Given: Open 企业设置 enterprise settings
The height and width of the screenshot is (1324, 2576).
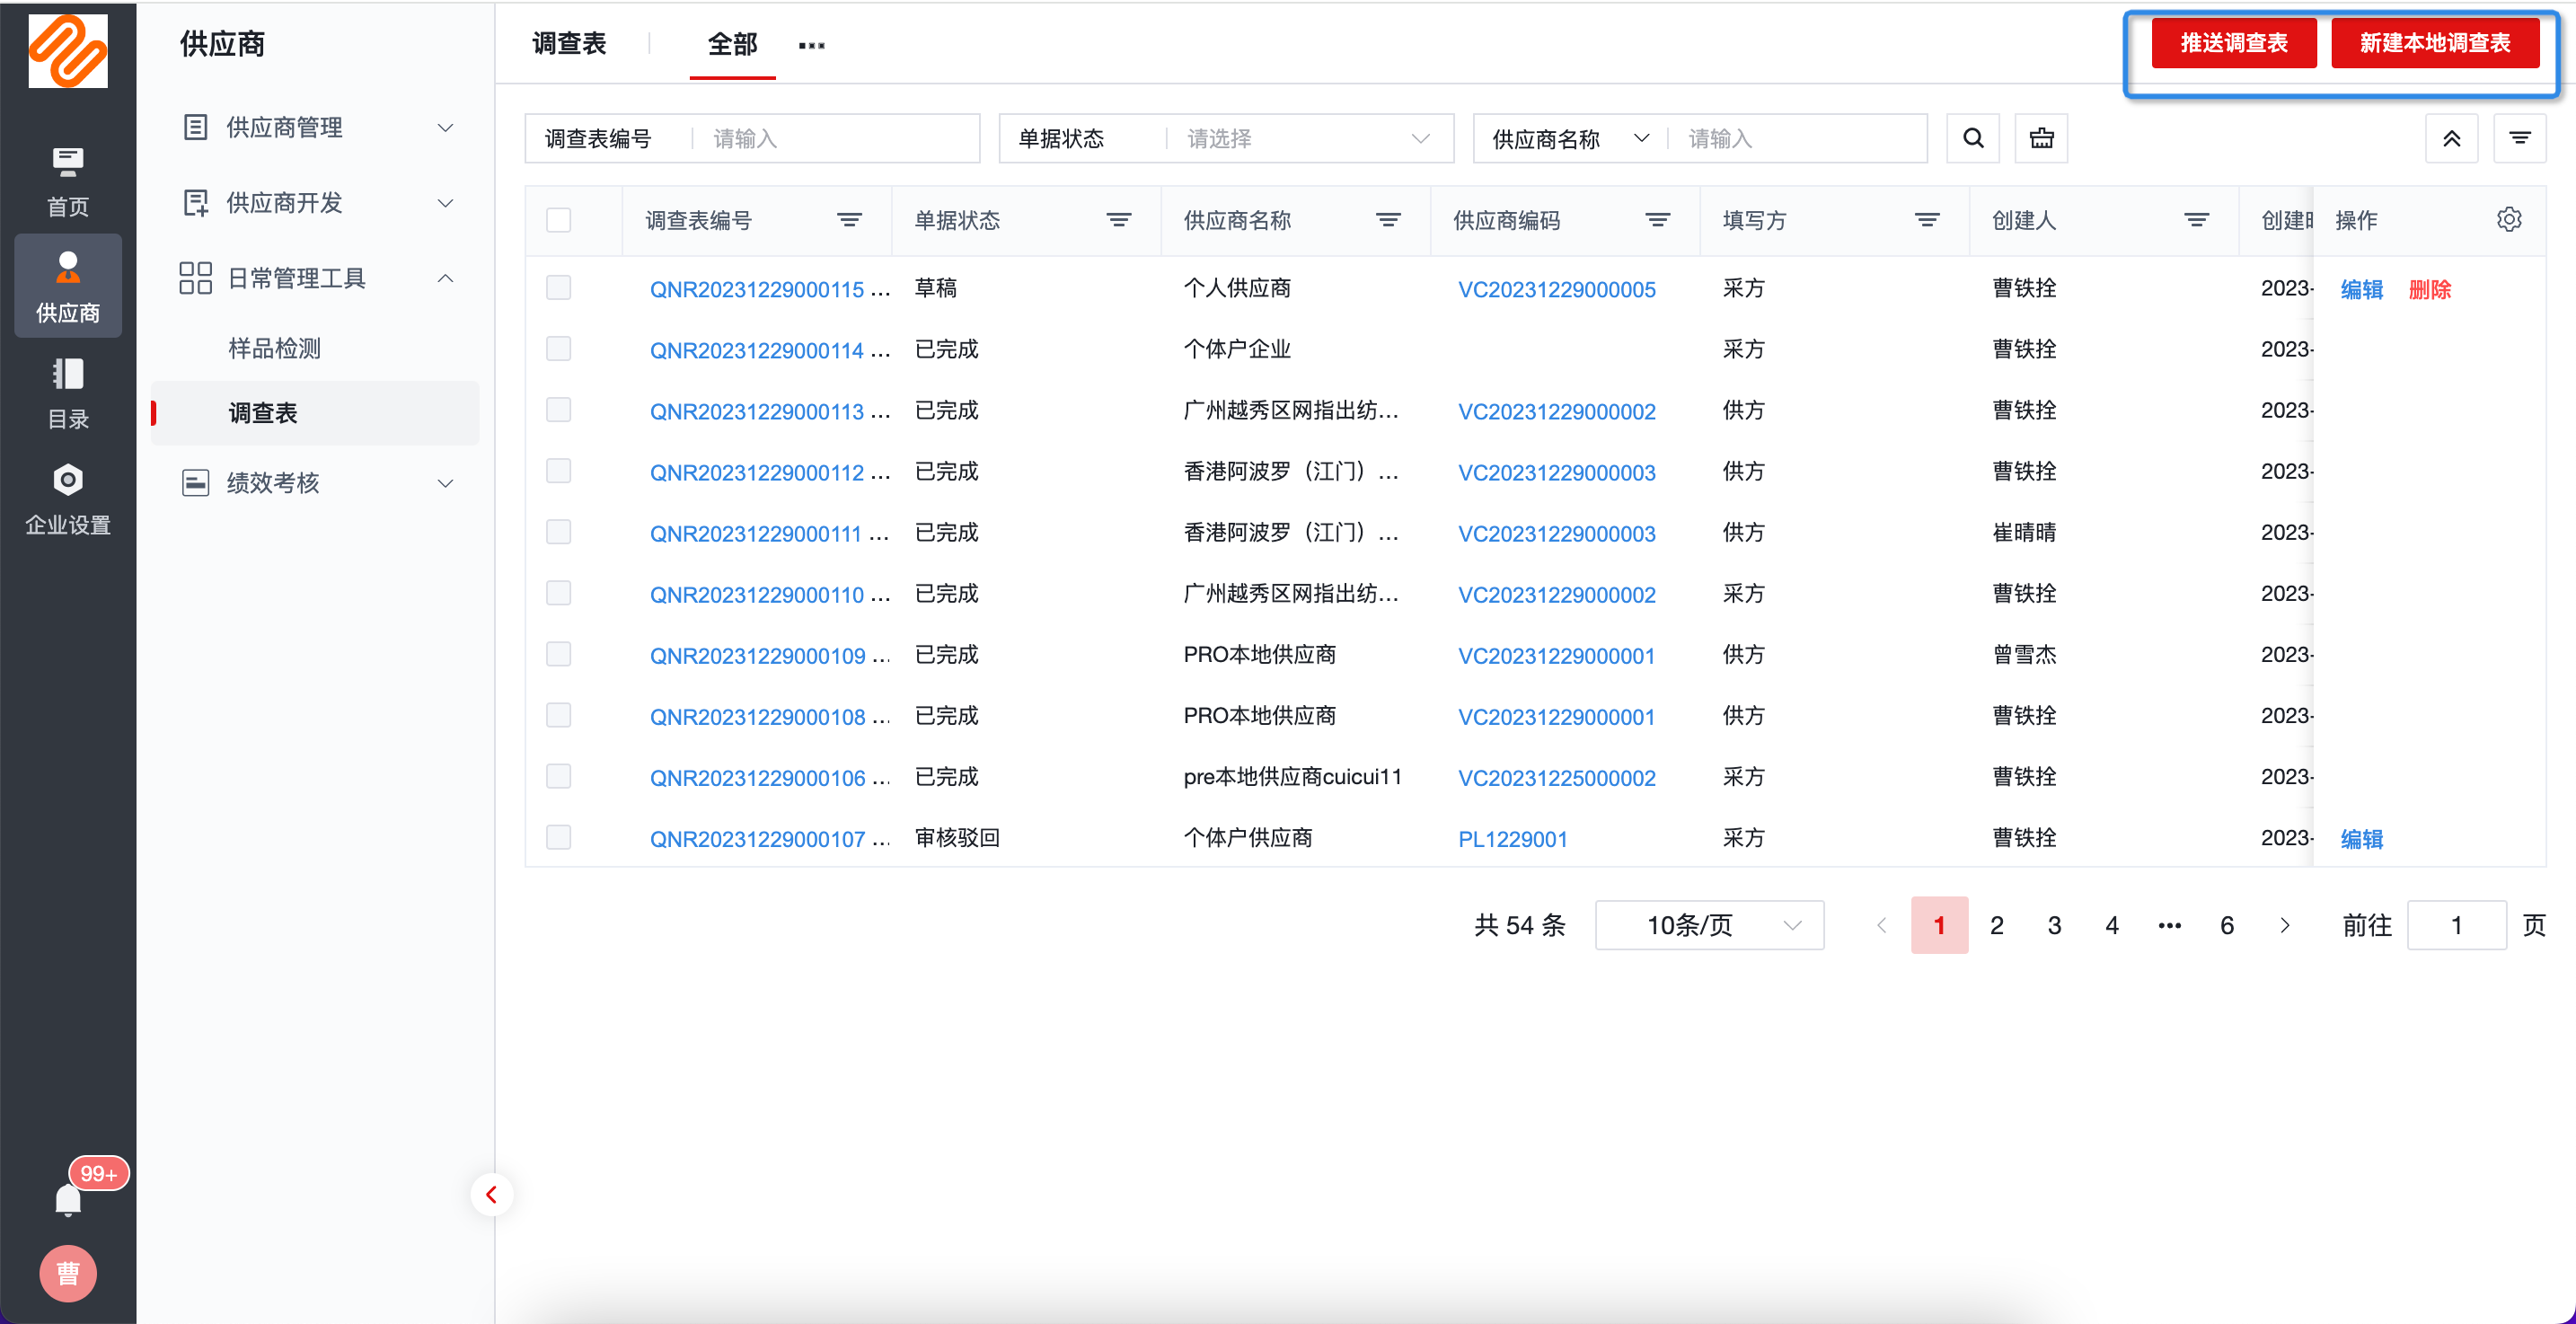Looking at the screenshot, I should tap(68, 499).
